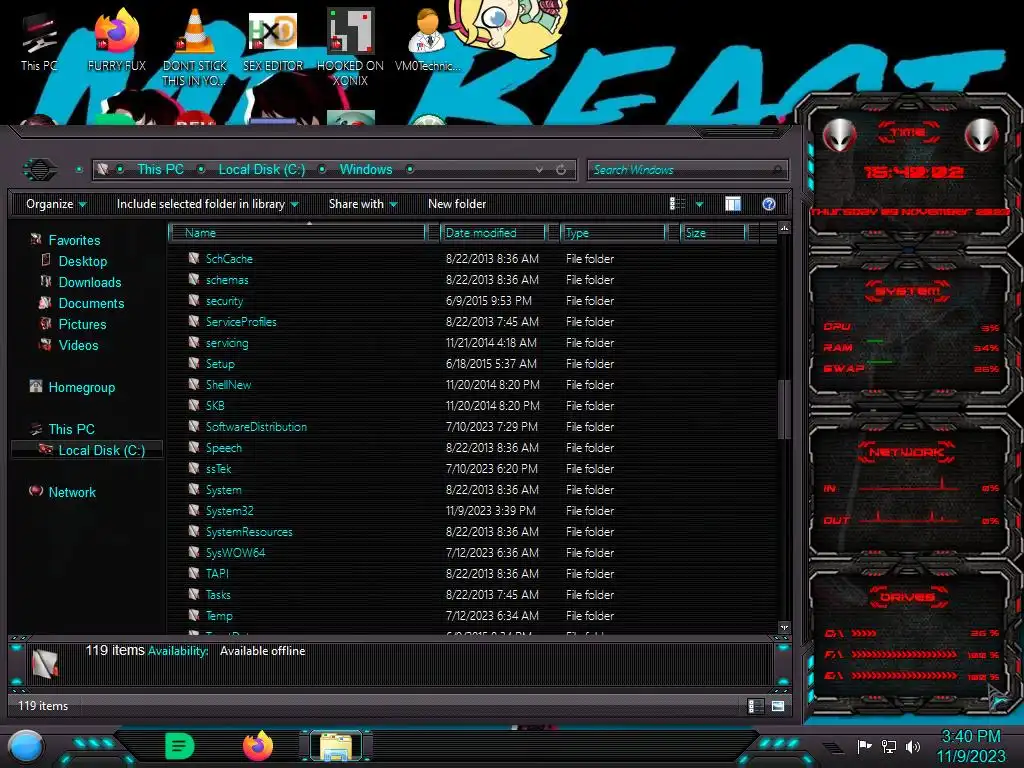Launch the FURRY FUX Firefox desktop shortcut
Viewport: 1024px width, 768px height.
116,41
